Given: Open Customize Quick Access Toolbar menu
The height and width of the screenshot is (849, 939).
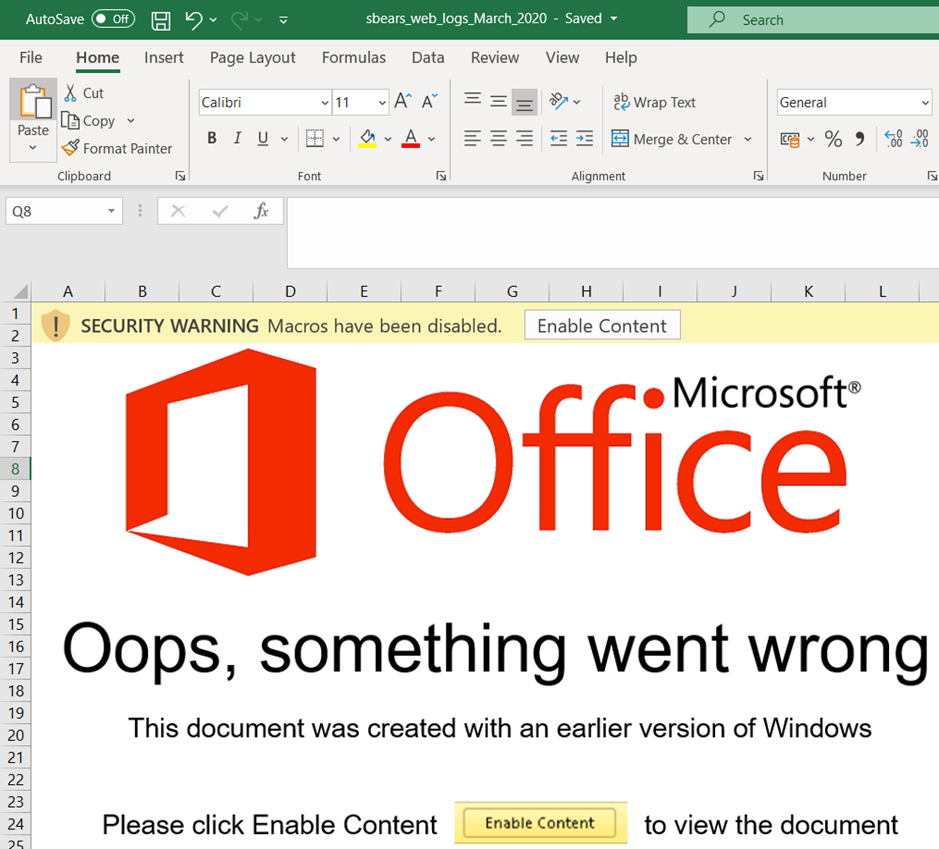Looking at the screenshot, I should pyautogui.click(x=283, y=20).
